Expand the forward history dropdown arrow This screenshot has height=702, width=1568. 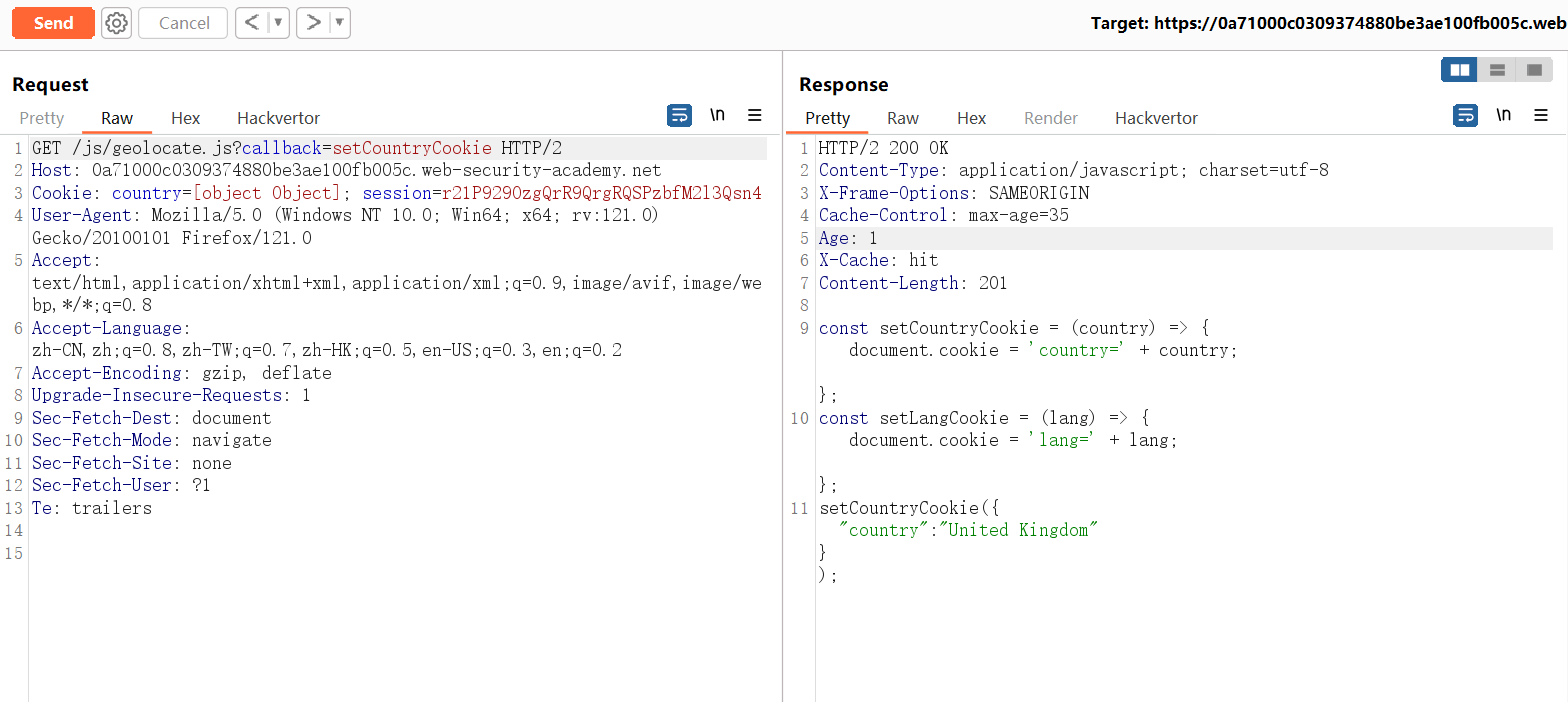(x=339, y=23)
